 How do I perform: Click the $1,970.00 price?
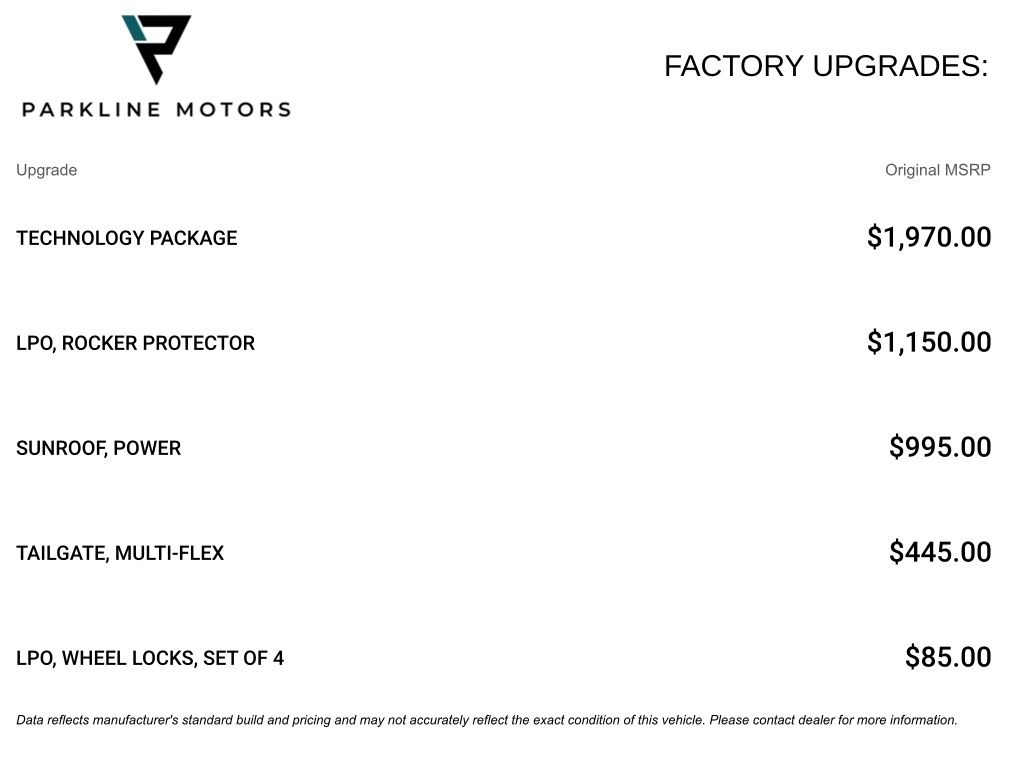pos(929,236)
